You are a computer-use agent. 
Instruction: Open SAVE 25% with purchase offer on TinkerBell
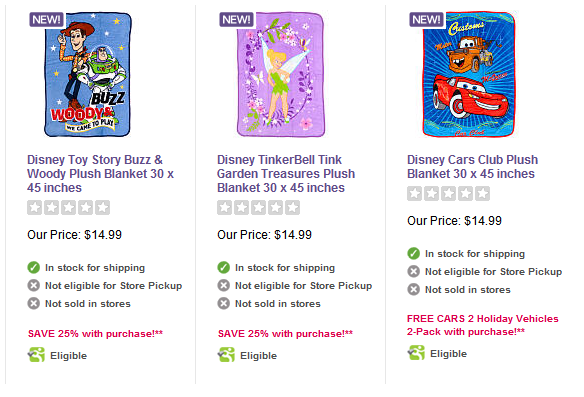point(285,334)
